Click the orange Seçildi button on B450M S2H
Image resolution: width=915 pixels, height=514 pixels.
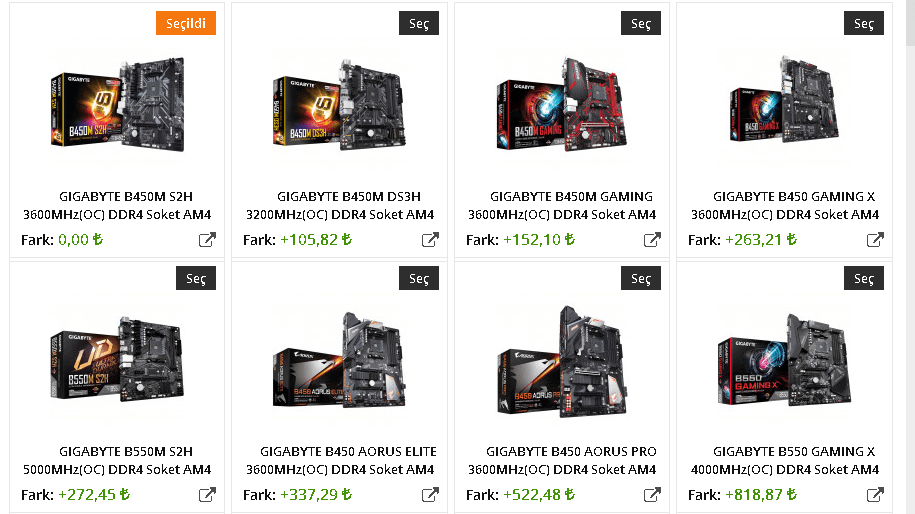pyautogui.click(x=186, y=23)
